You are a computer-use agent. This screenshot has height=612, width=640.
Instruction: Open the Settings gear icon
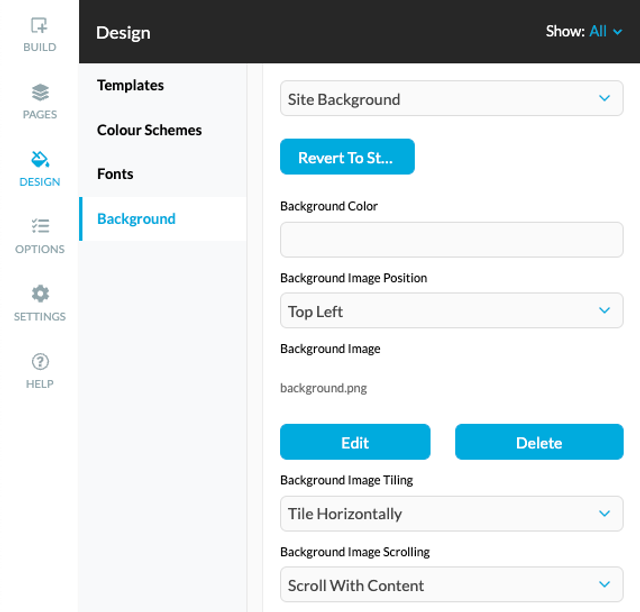coord(40,294)
